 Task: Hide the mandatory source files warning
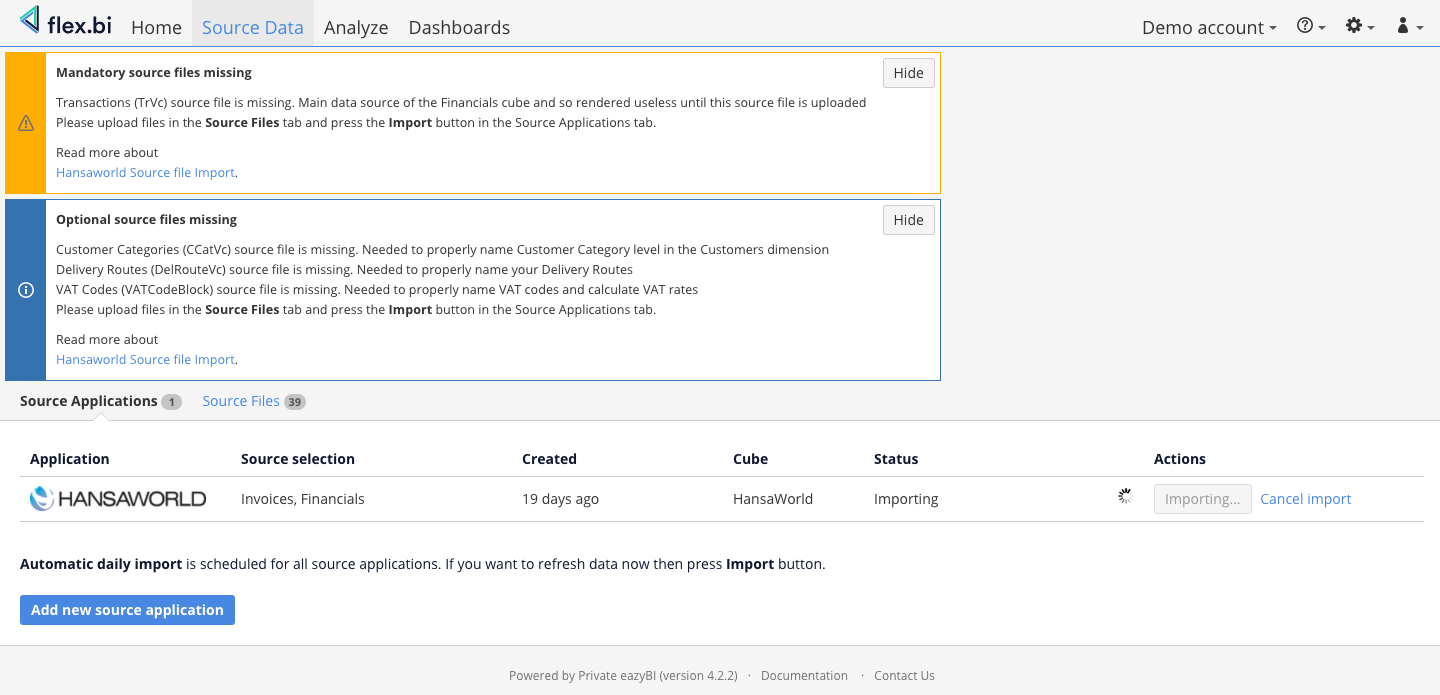point(908,73)
